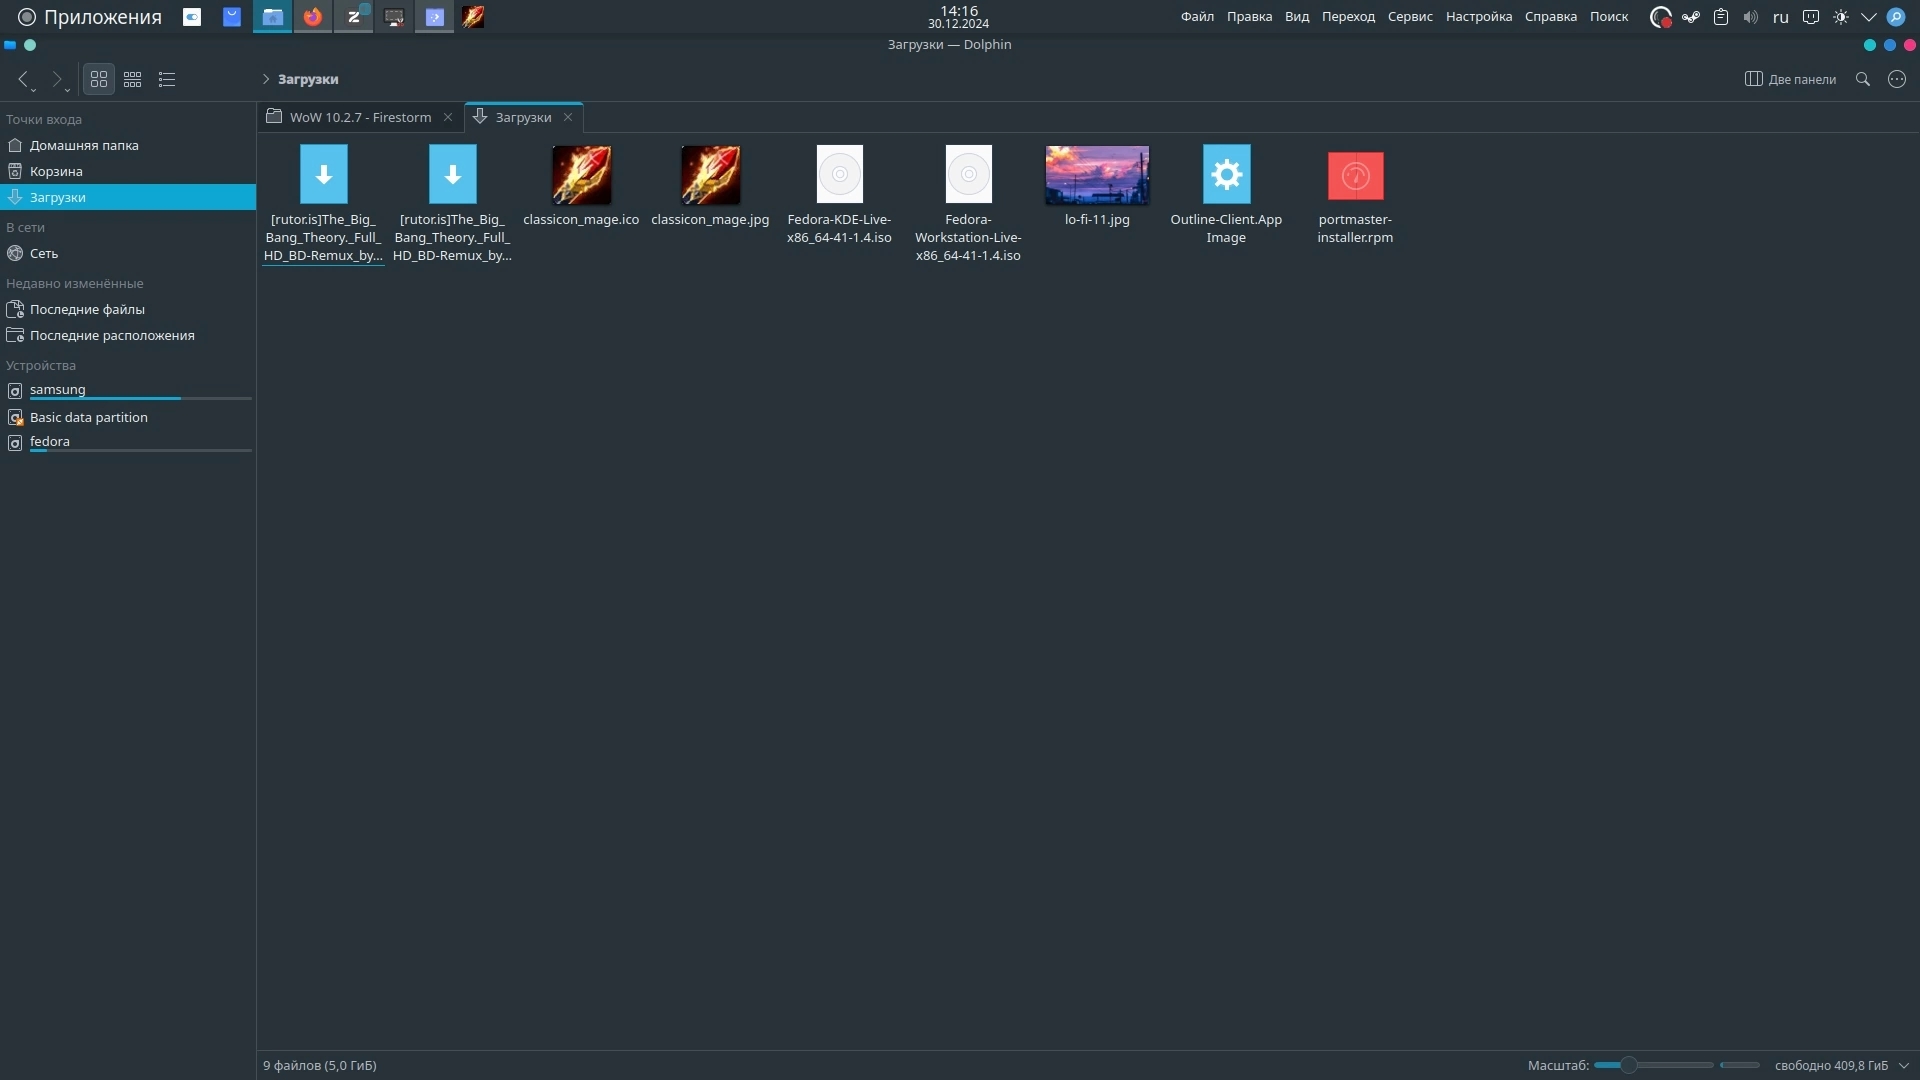Viewport: 1920px width, 1080px height.
Task: Open the brightness tray icon
Action: (x=1841, y=17)
